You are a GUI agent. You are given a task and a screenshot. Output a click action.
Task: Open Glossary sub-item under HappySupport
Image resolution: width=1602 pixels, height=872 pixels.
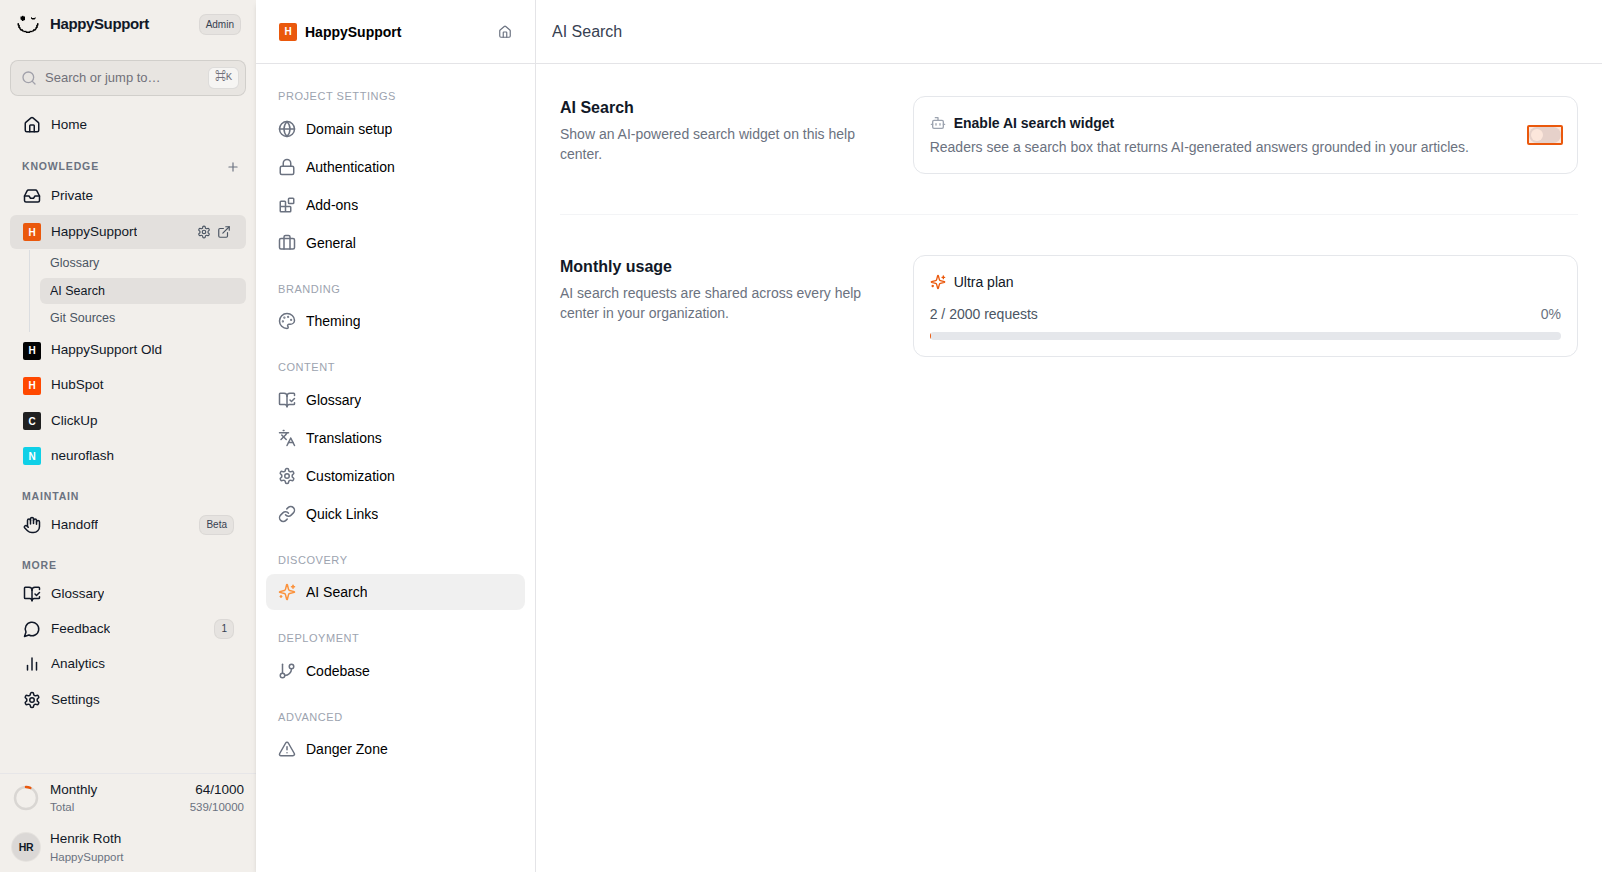click(x=143, y=263)
